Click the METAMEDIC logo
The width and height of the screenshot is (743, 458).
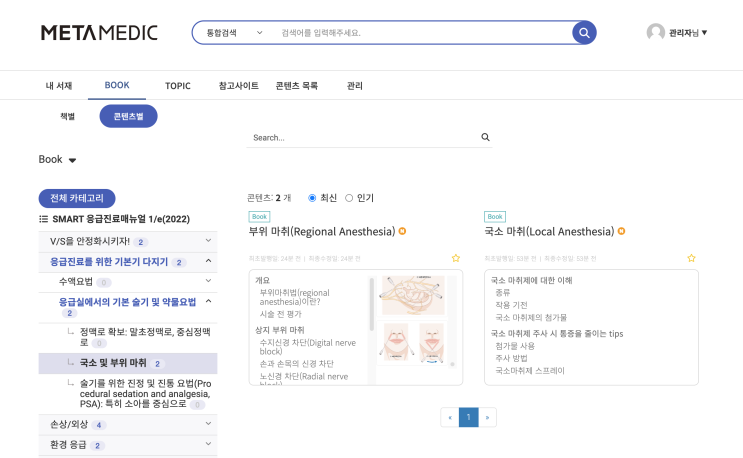[x=99, y=33]
